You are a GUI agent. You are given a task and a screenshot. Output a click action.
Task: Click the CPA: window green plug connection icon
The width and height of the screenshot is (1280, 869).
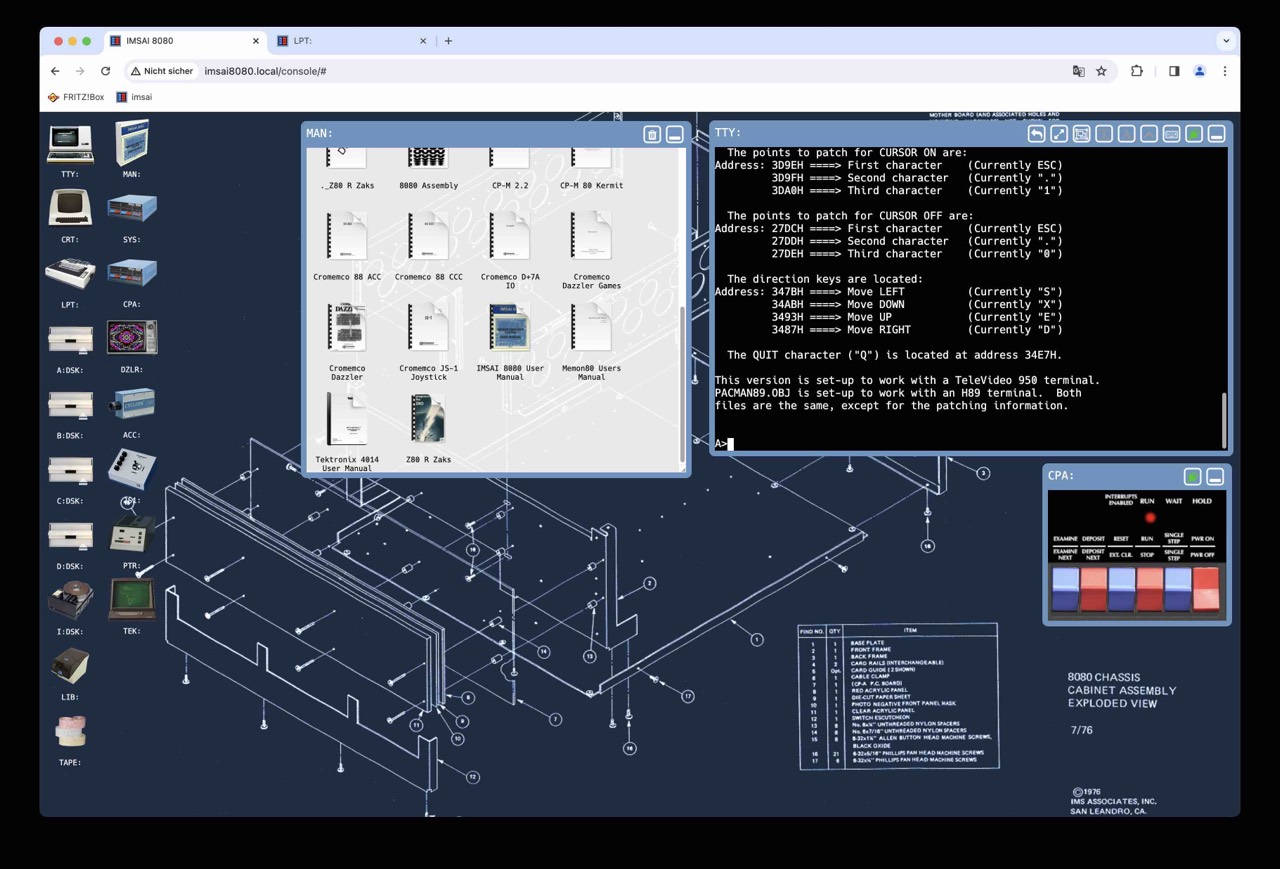tap(1193, 477)
